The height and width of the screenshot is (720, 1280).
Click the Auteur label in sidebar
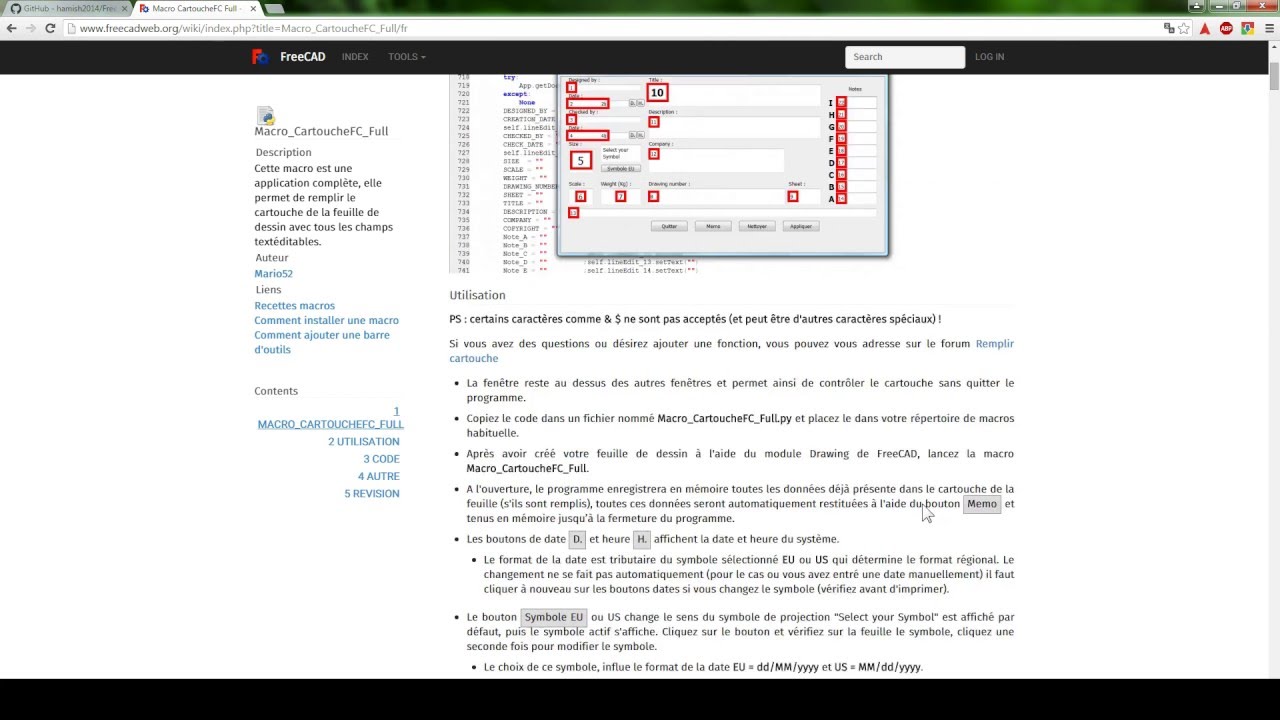point(271,258)
